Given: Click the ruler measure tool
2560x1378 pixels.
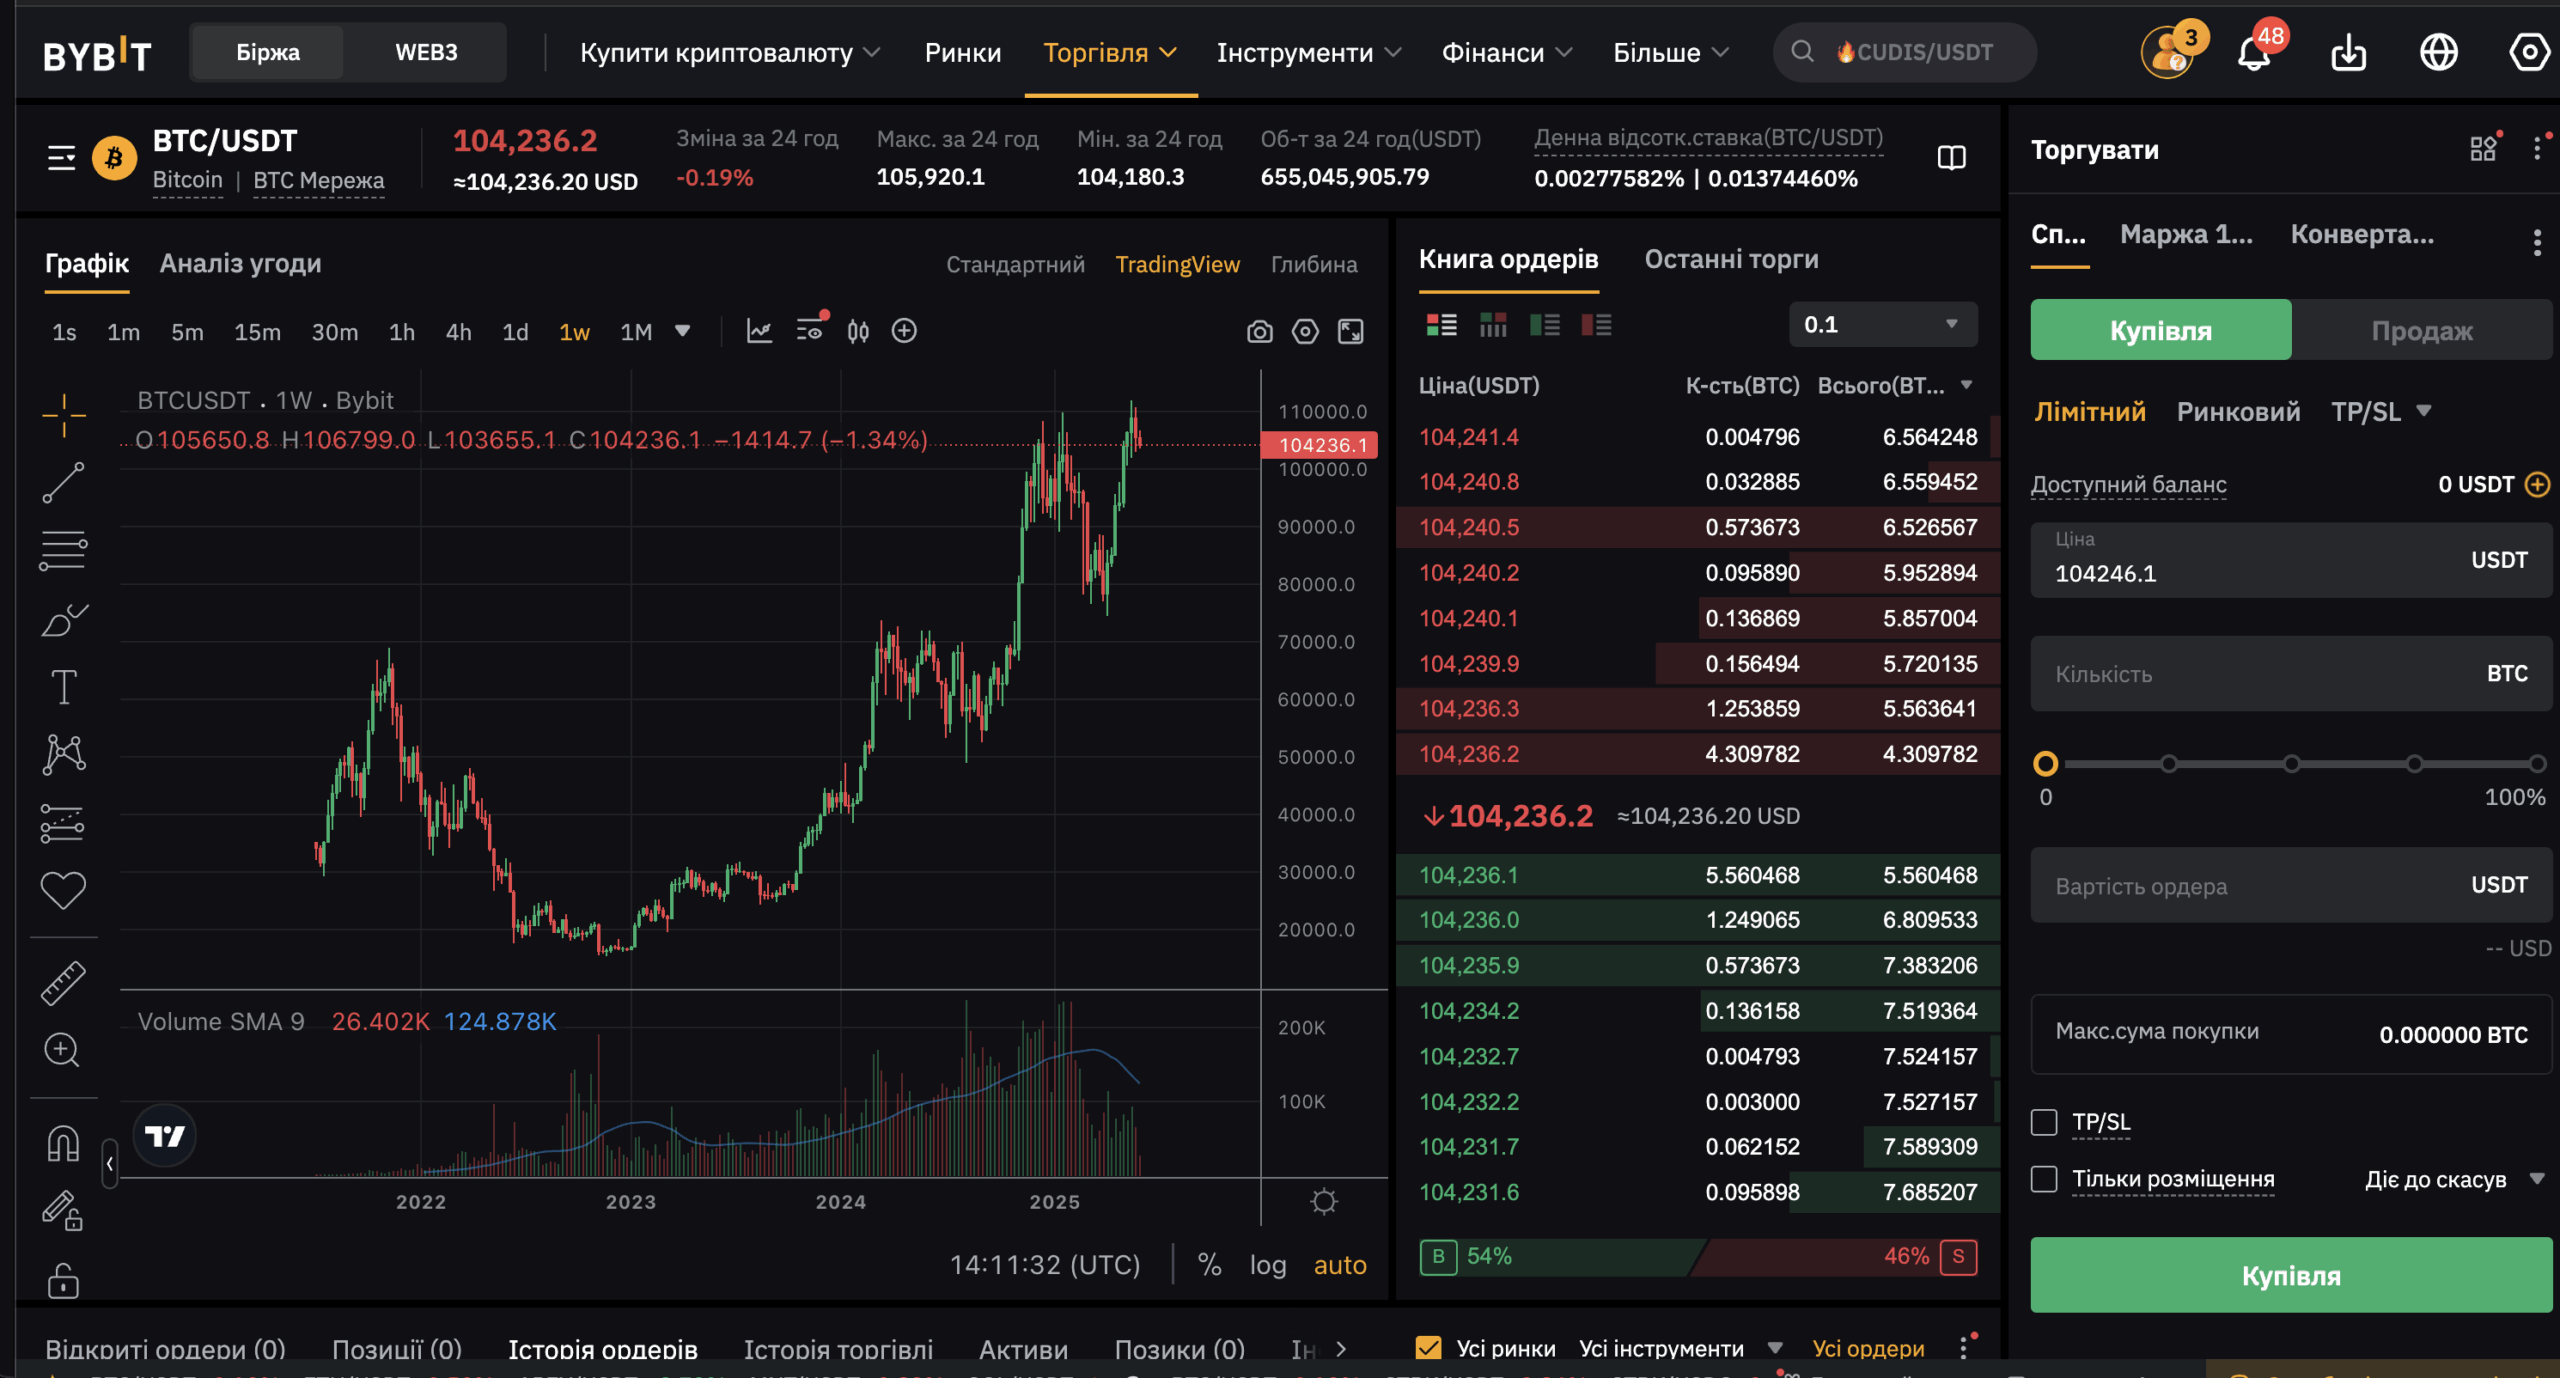Looking at the screenshot, I should coord(63,983).
